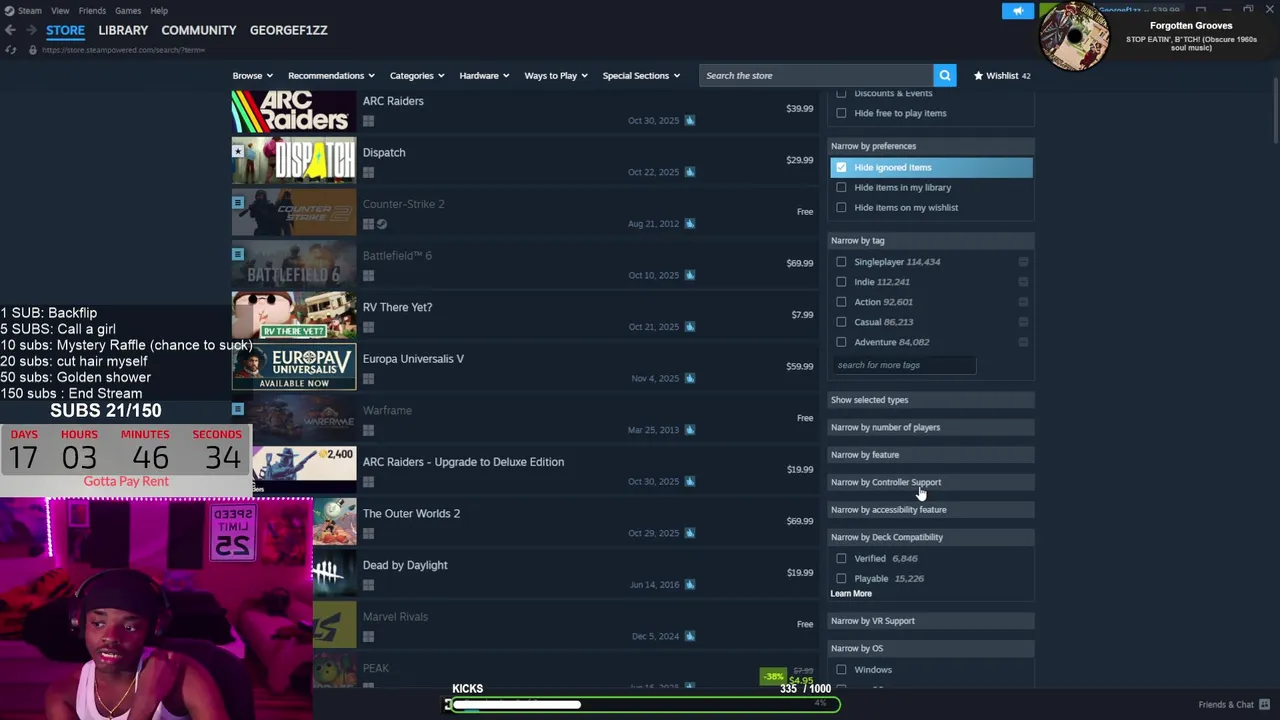The image size is (1280, 720).
Task: Open the Browse dropdown
Action: click(x=252, y=75)
